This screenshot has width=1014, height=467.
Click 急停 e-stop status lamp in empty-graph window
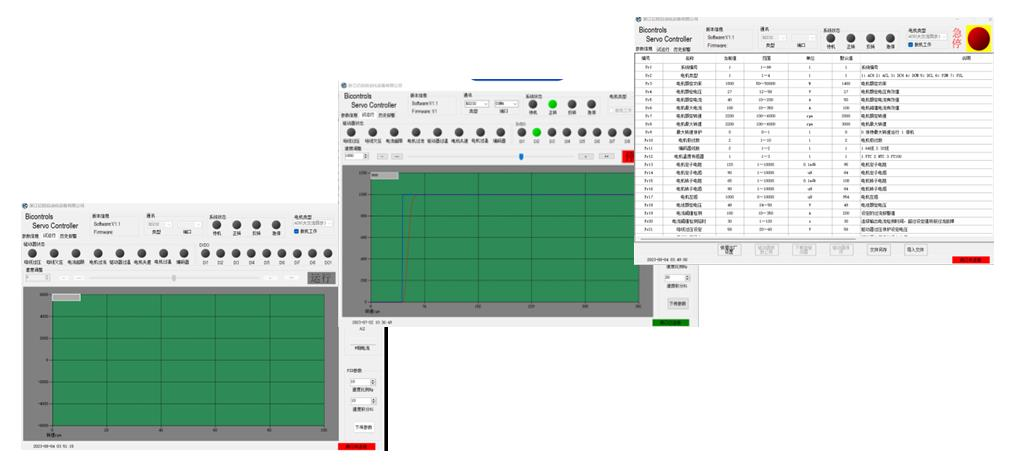click(x=276, y=225)
